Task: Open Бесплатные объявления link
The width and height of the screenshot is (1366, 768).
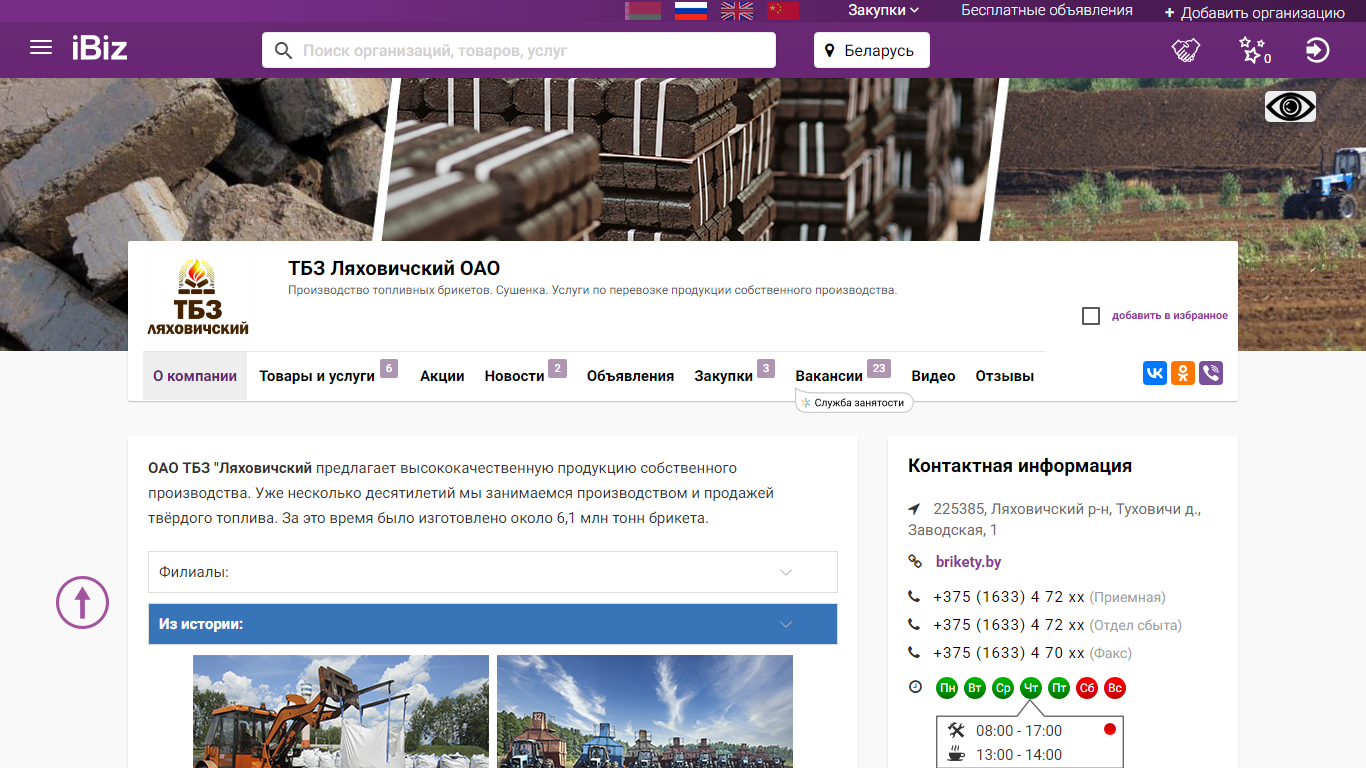Action: click(x=1047, y=10)
